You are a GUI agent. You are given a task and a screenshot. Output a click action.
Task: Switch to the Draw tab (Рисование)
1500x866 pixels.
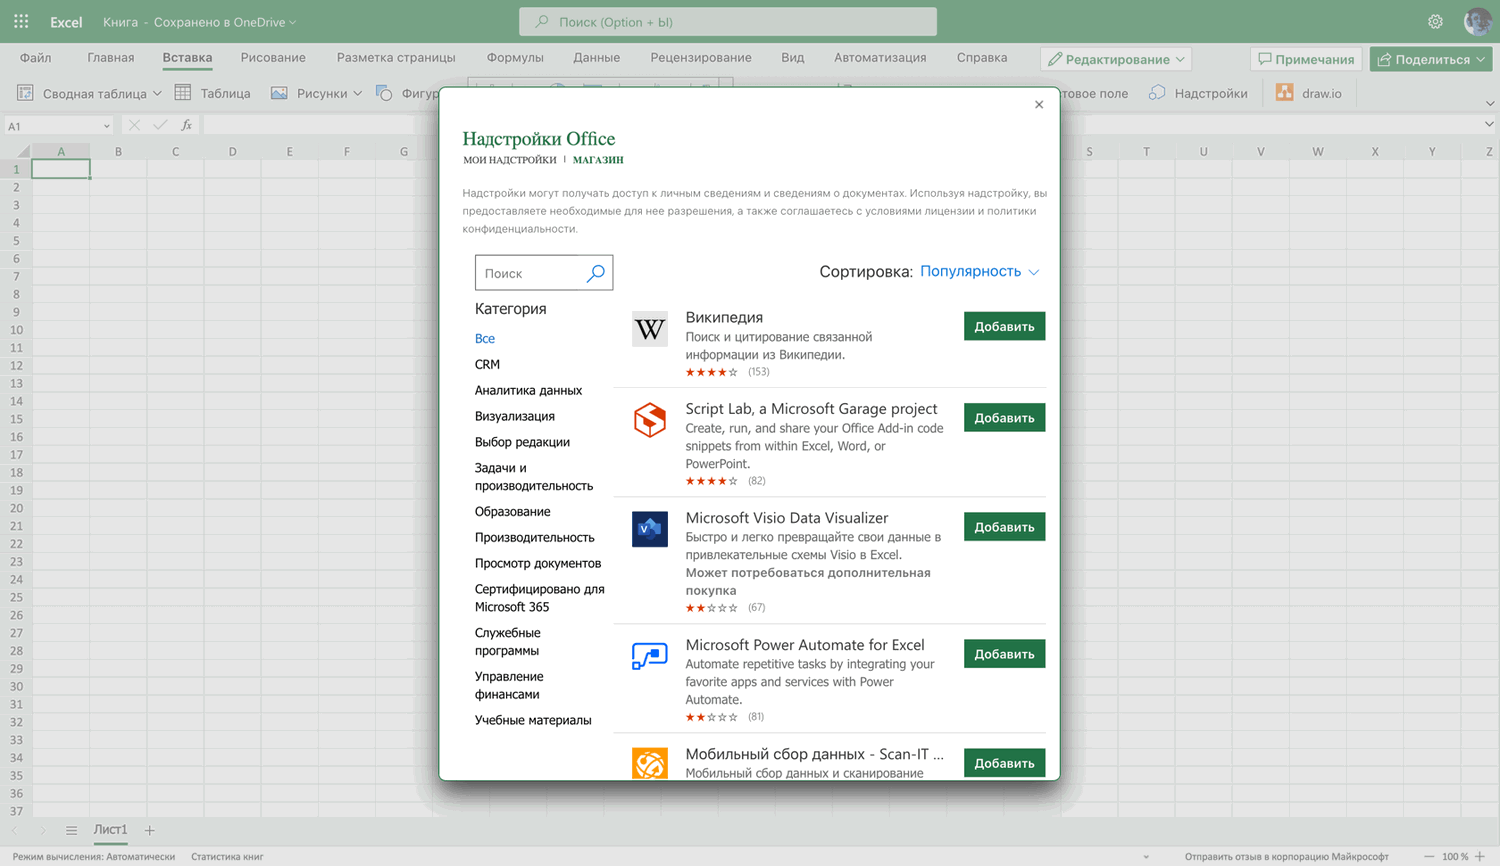273,58
